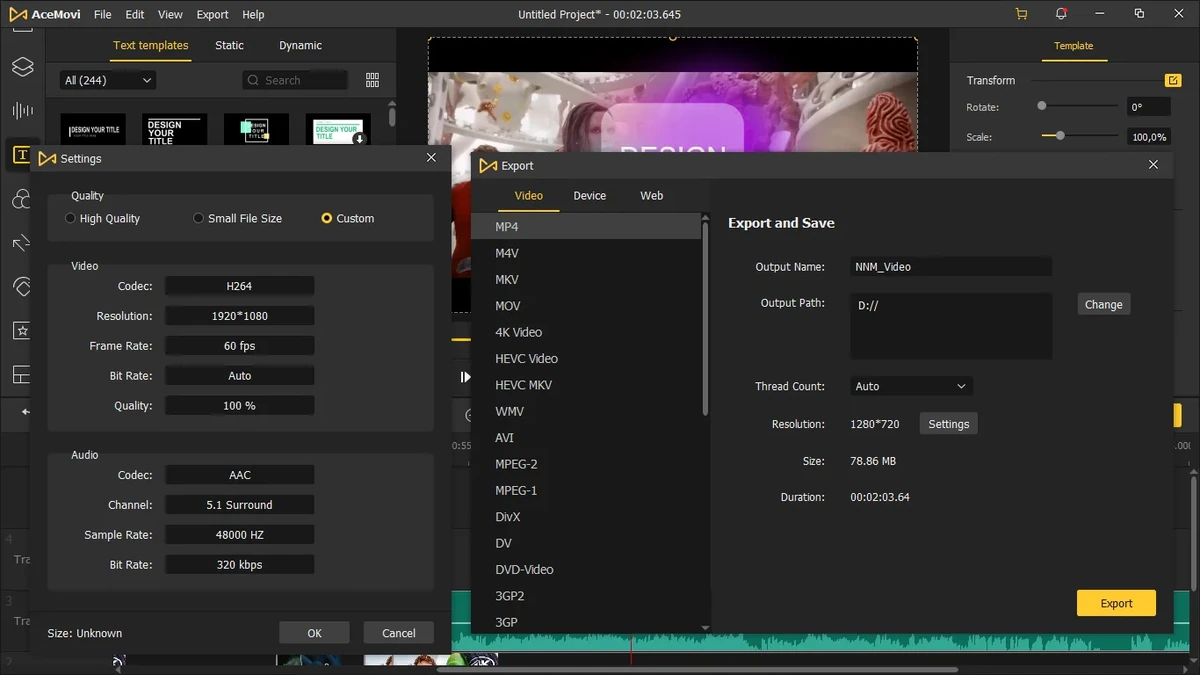Viewport: 1200px width, 675px height.
Task: Expand the All (244) category dropdown
Action: [107, 80]
